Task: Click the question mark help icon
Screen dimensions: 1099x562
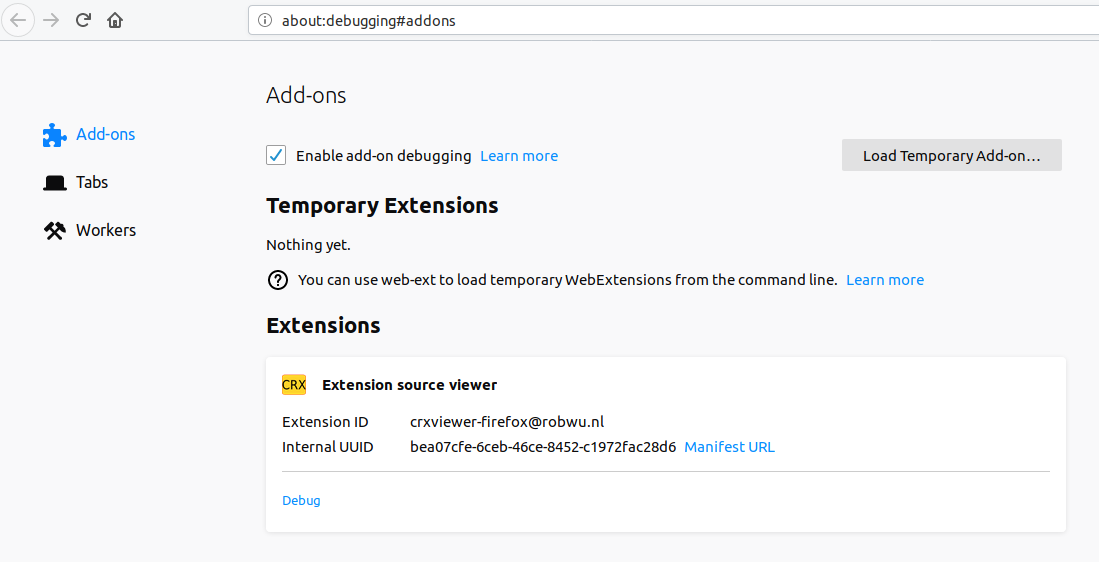Action: point(278,280)
